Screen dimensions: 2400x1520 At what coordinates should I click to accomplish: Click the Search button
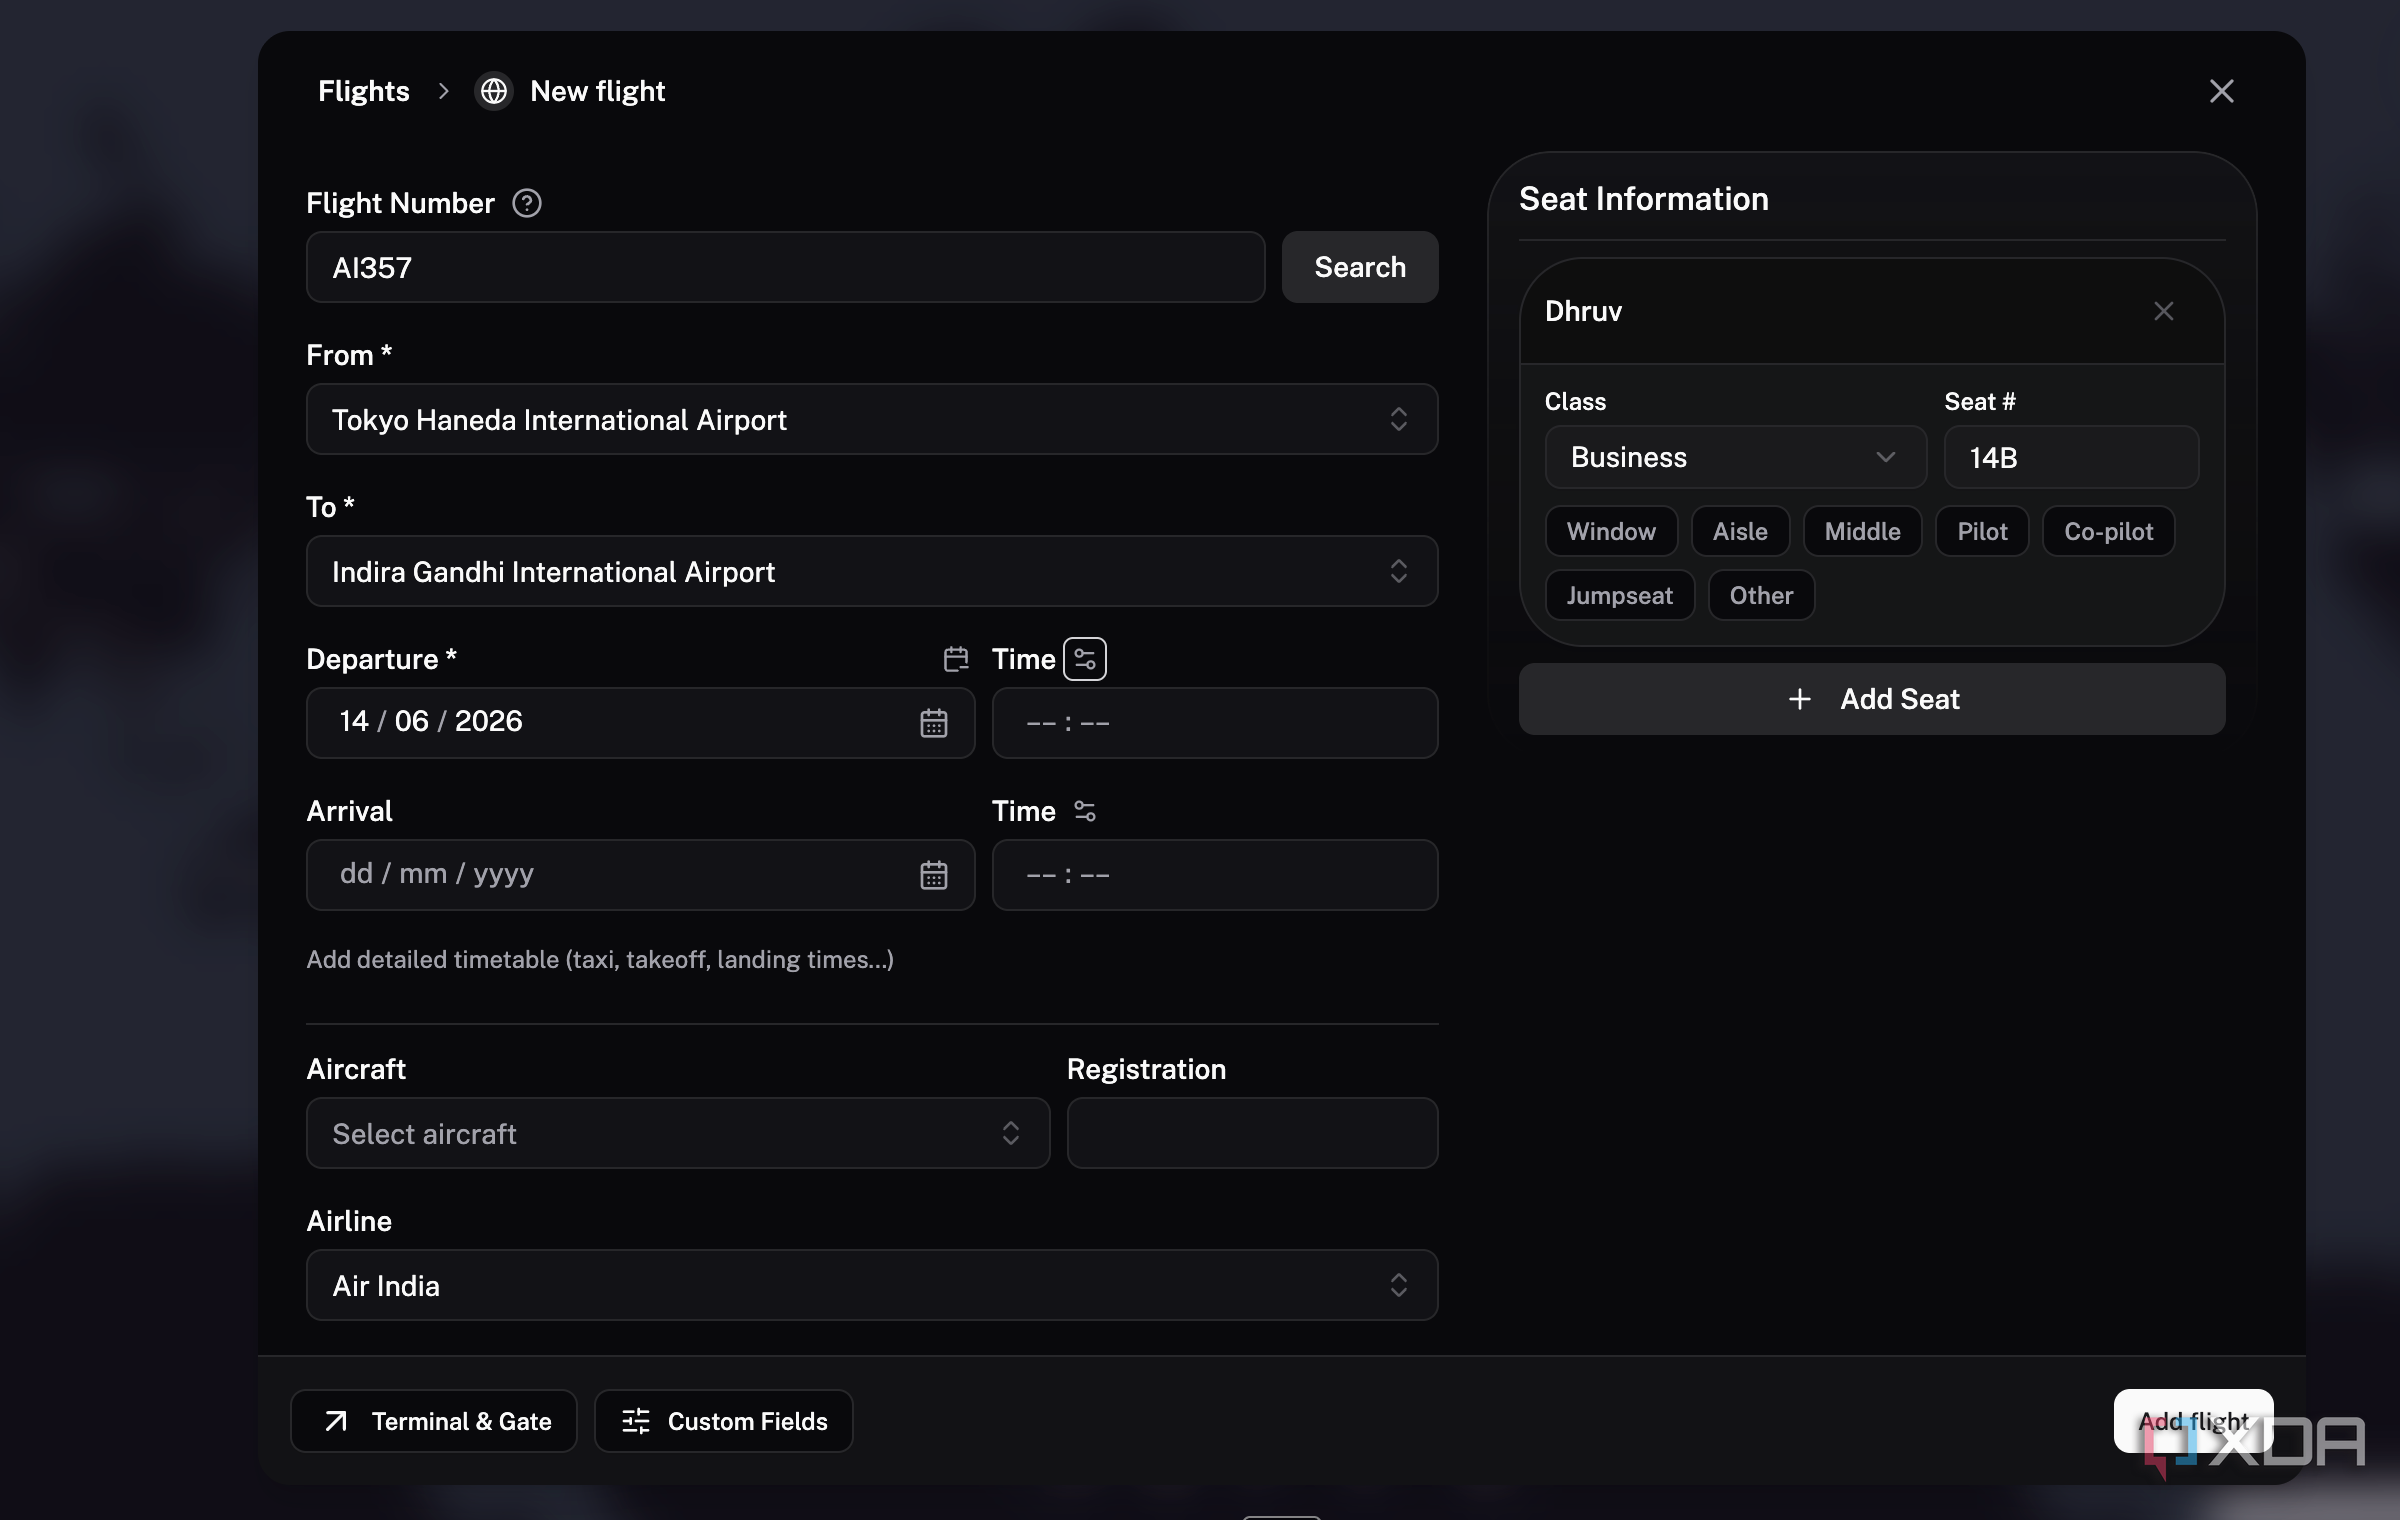point(1360,267)
